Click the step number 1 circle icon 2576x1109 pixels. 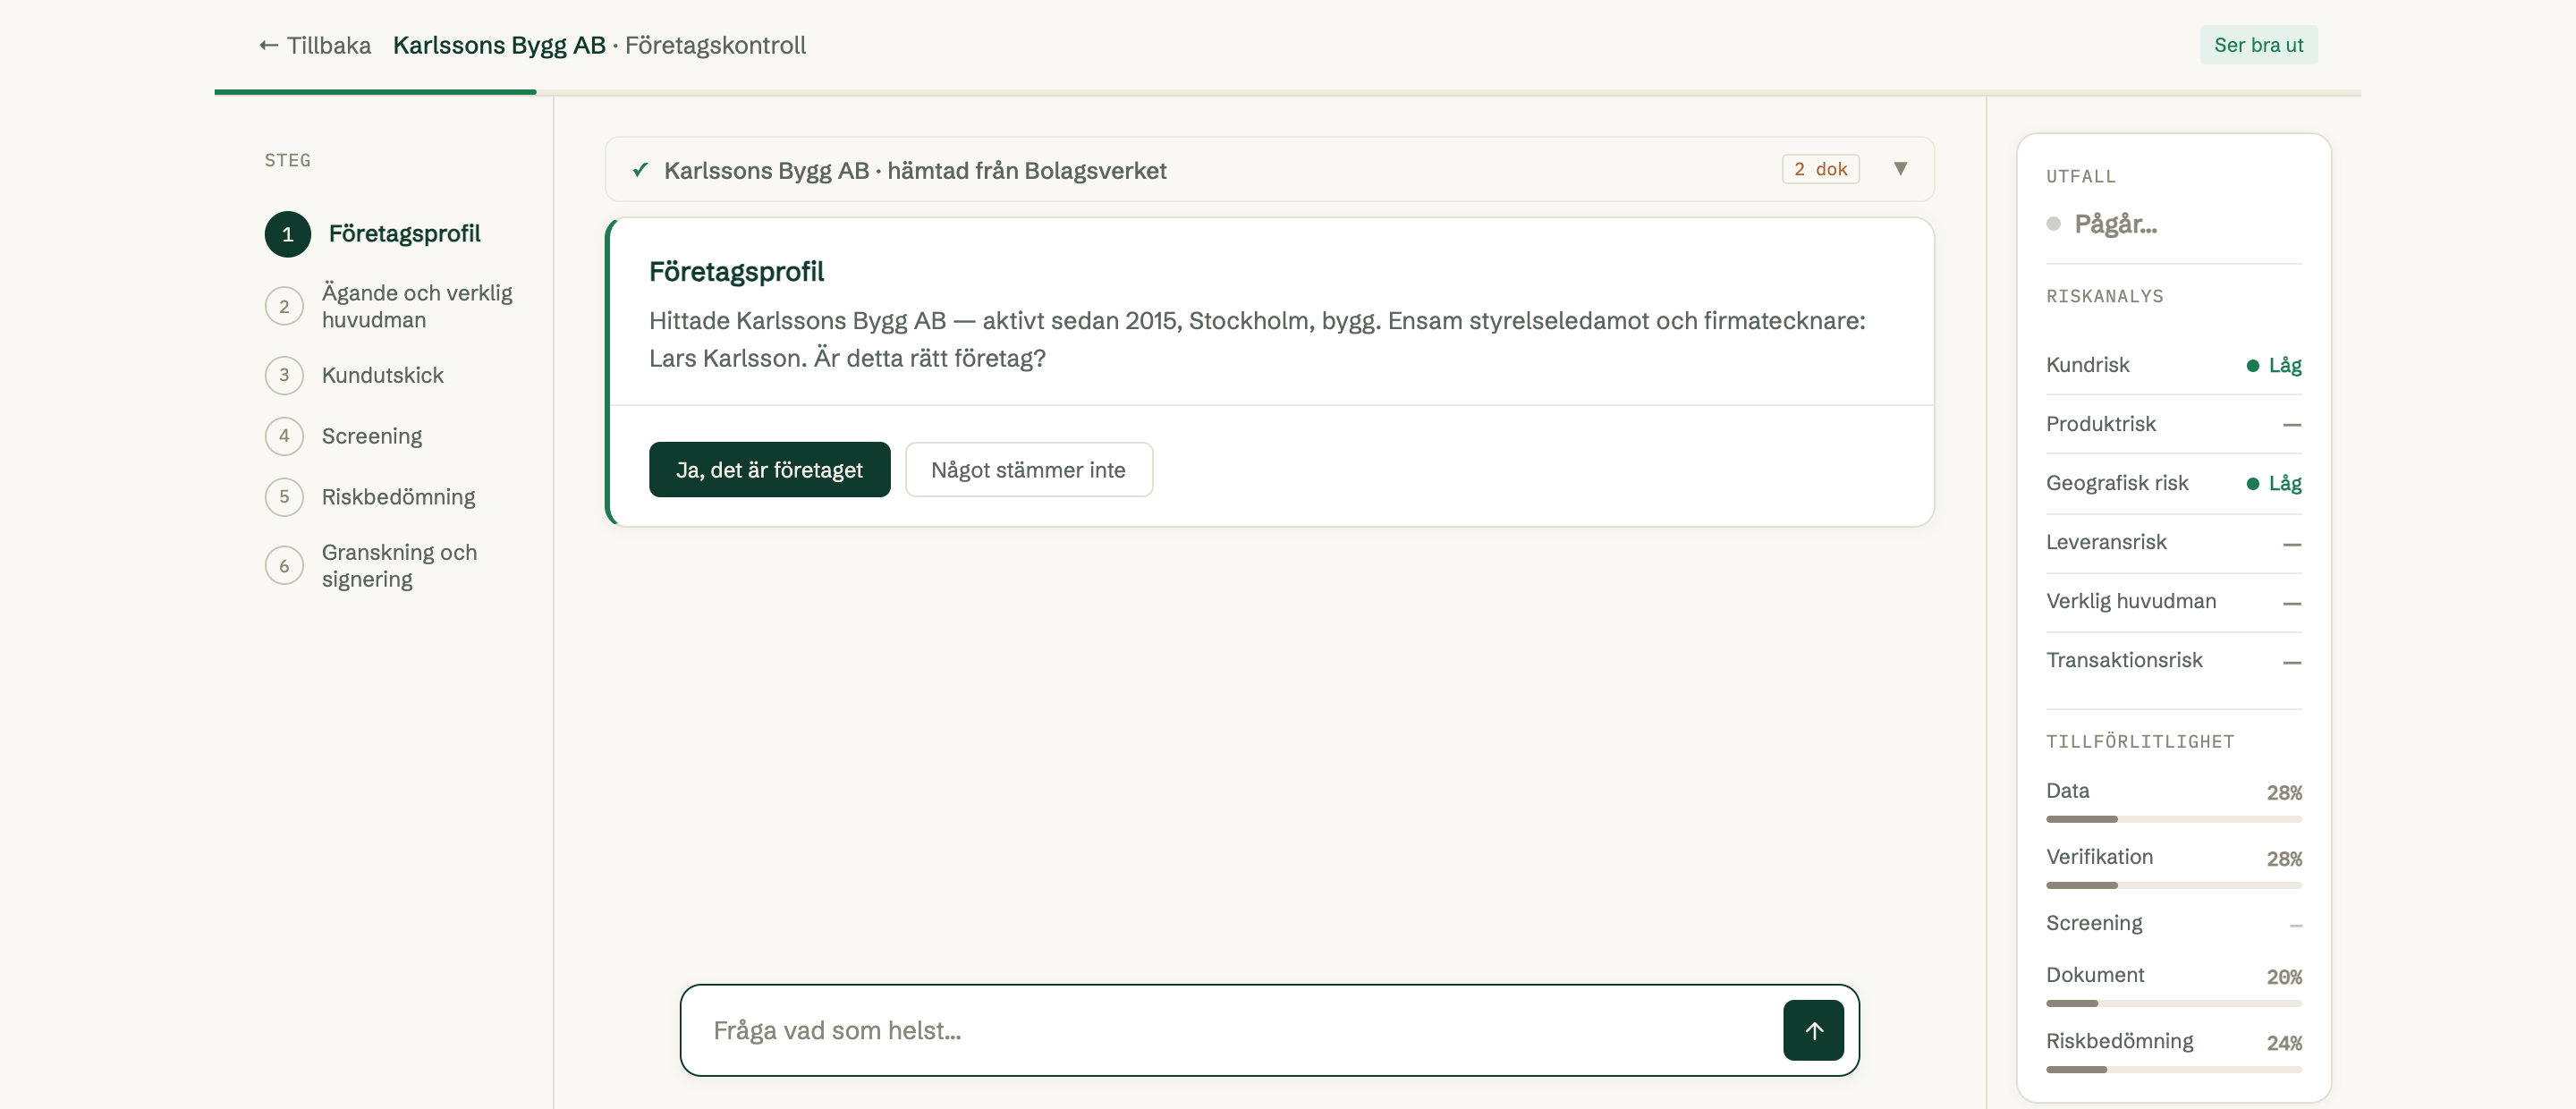tap(288, 234)
